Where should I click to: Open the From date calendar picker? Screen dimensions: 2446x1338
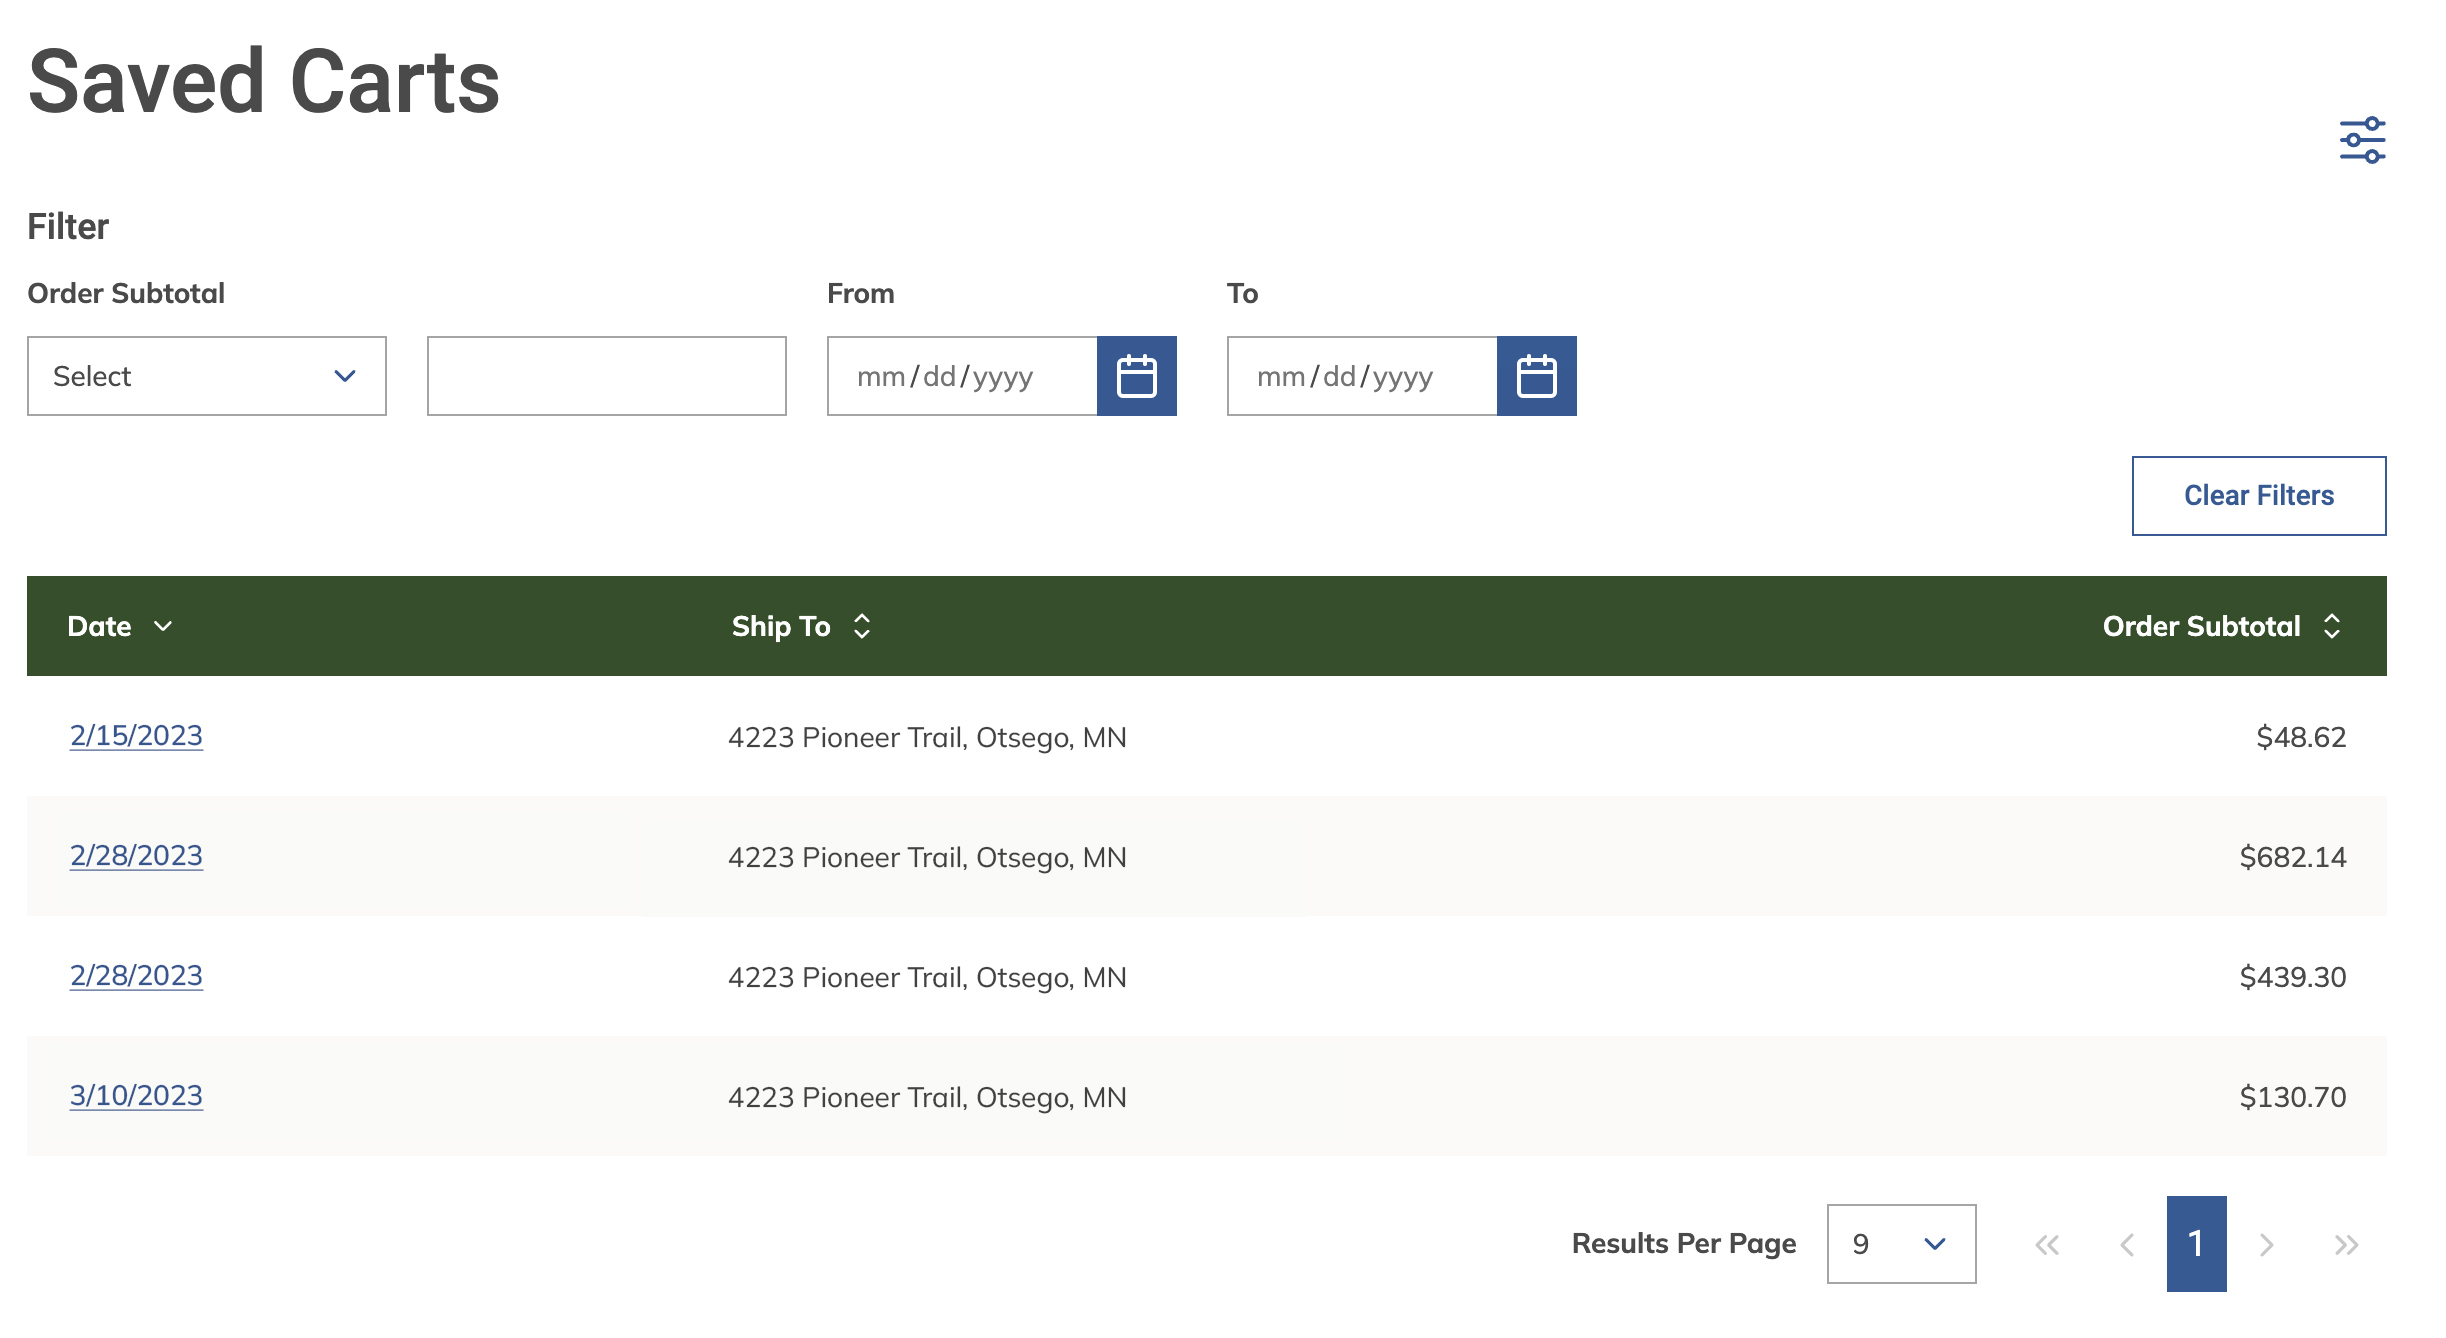1137,376
